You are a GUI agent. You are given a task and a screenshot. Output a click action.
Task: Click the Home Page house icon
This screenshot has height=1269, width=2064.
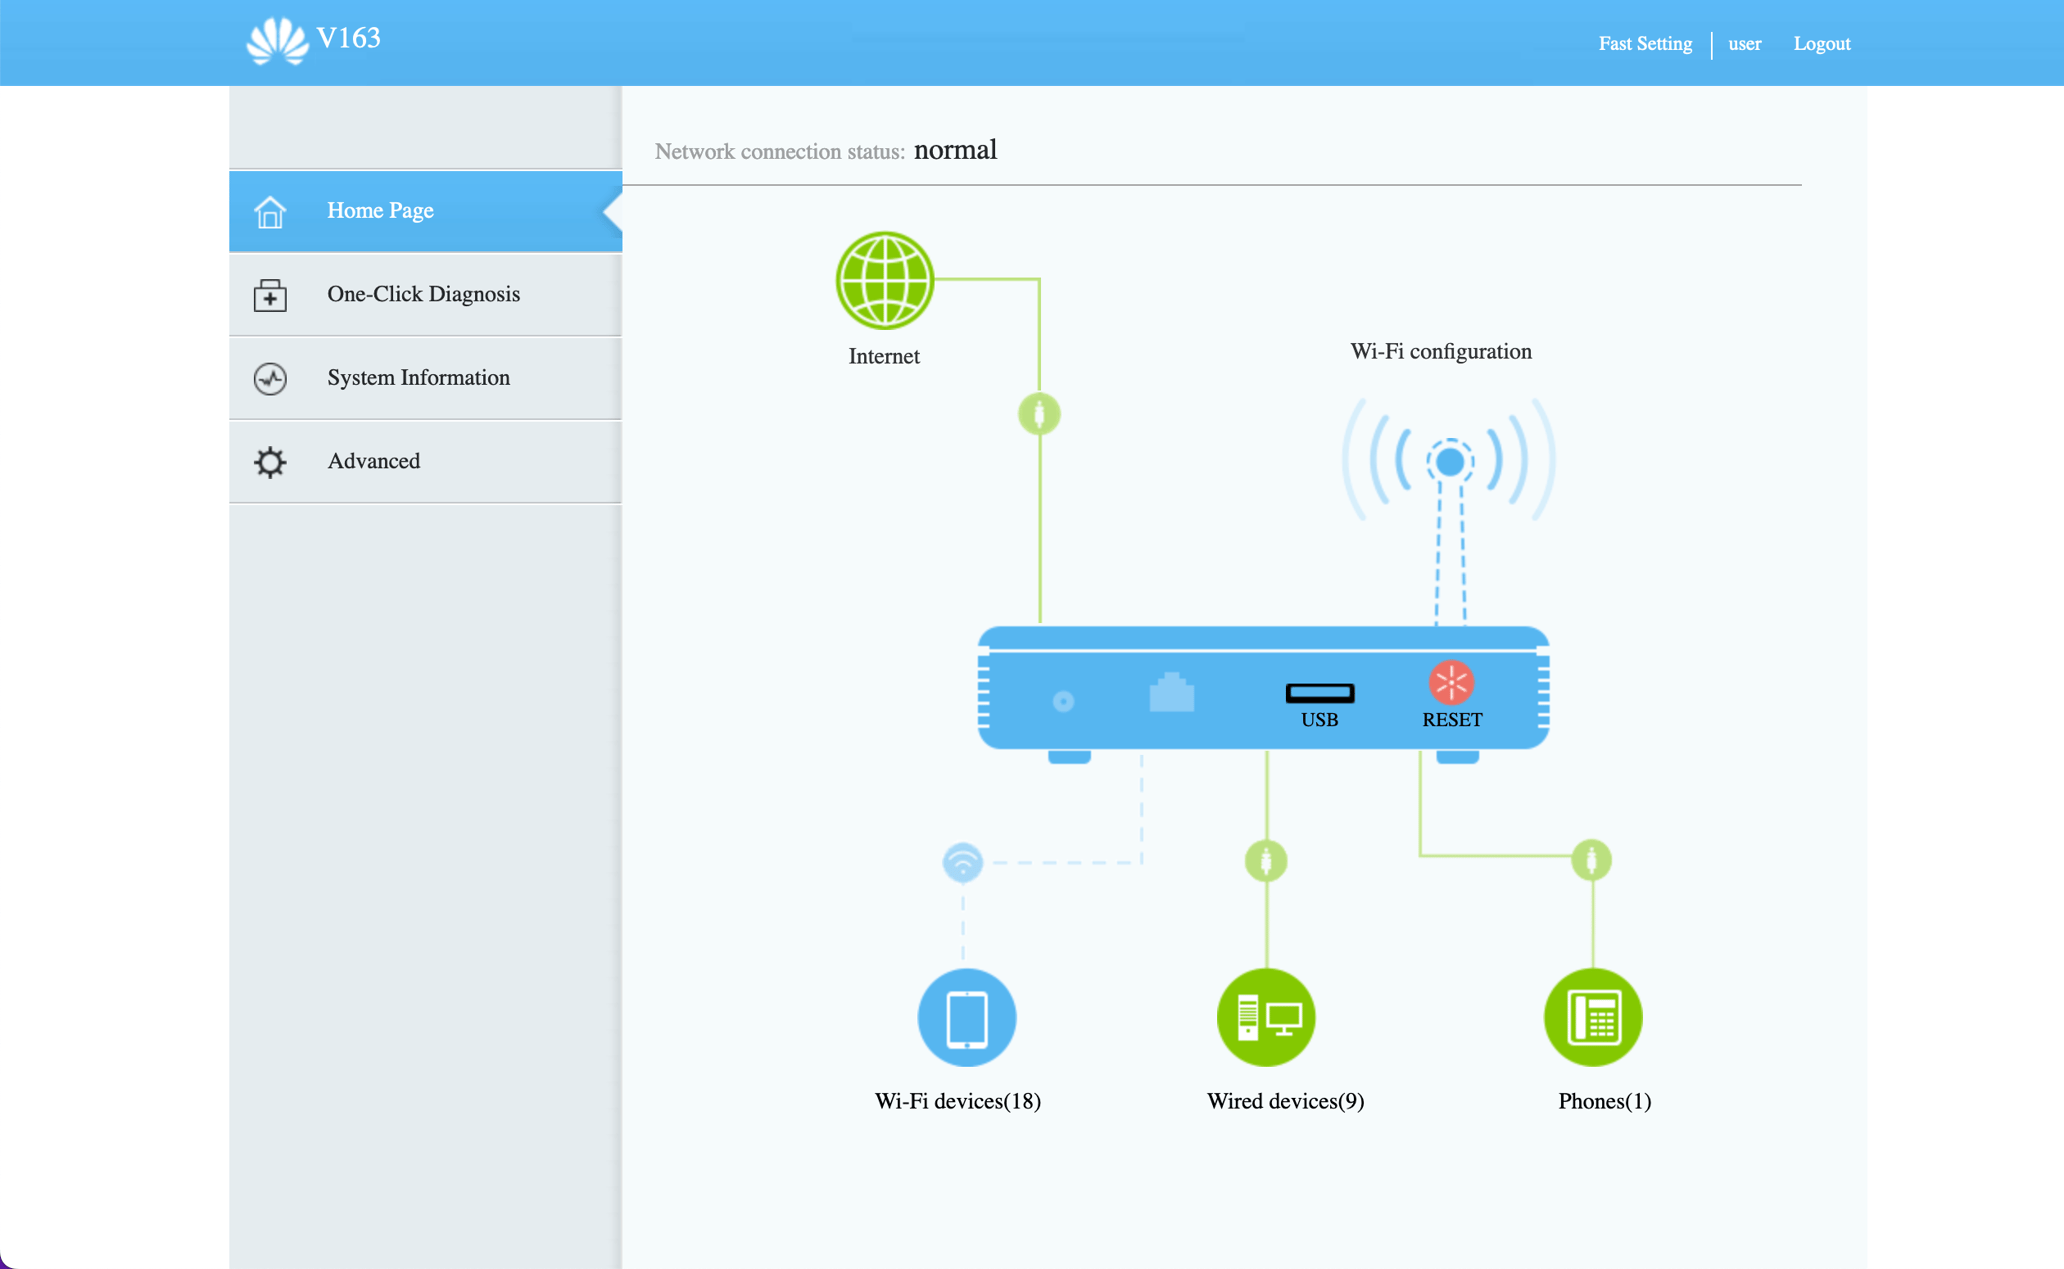coord(270,211)
